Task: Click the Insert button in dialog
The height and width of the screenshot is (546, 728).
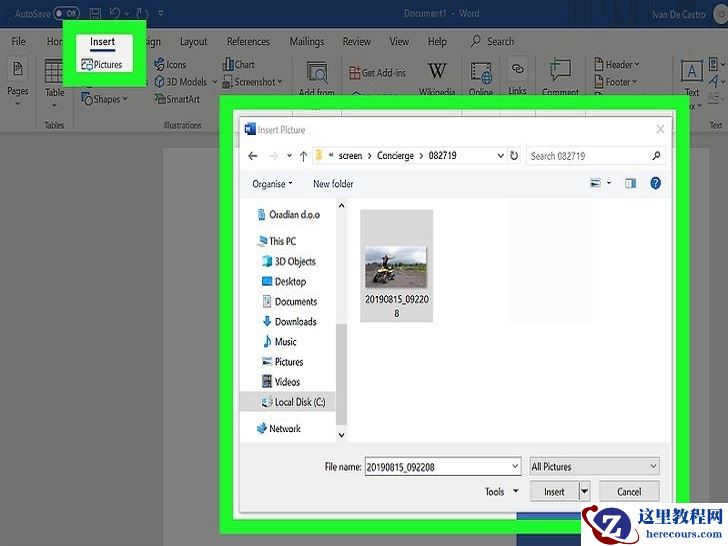Action: pyautogui.click(x=554, y=491)
